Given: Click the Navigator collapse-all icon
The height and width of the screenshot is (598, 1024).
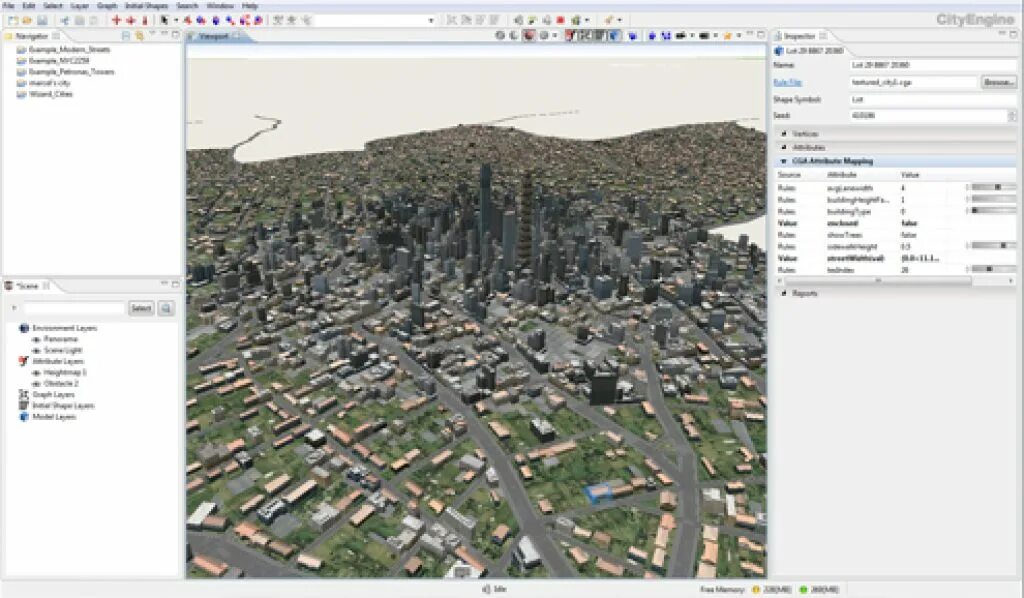Looking at the screenshot, I should pyautogui.click(x=126, y=36).
